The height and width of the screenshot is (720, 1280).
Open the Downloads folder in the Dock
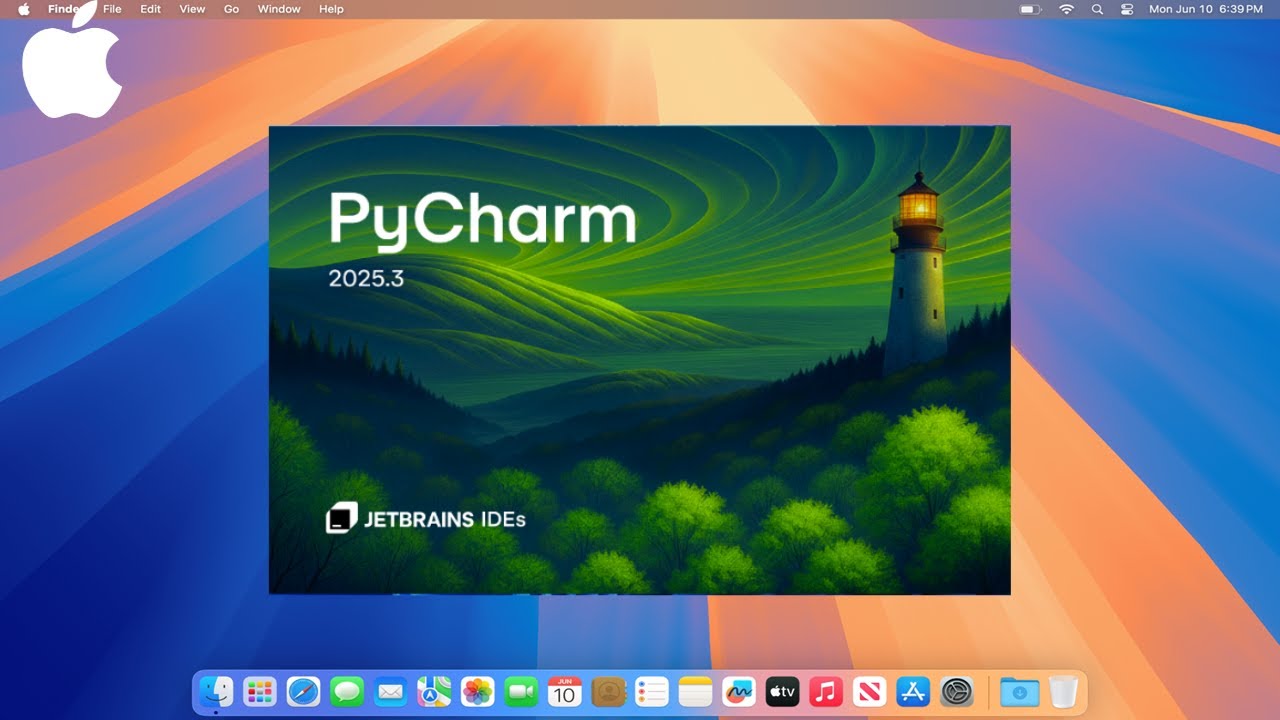[x=1020, y=691]
